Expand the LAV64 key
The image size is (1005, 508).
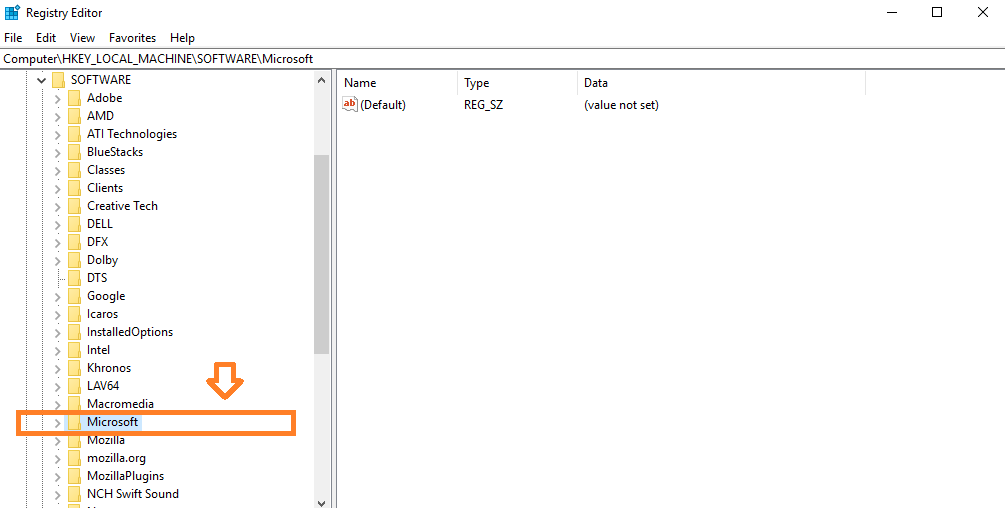[58, 386]
